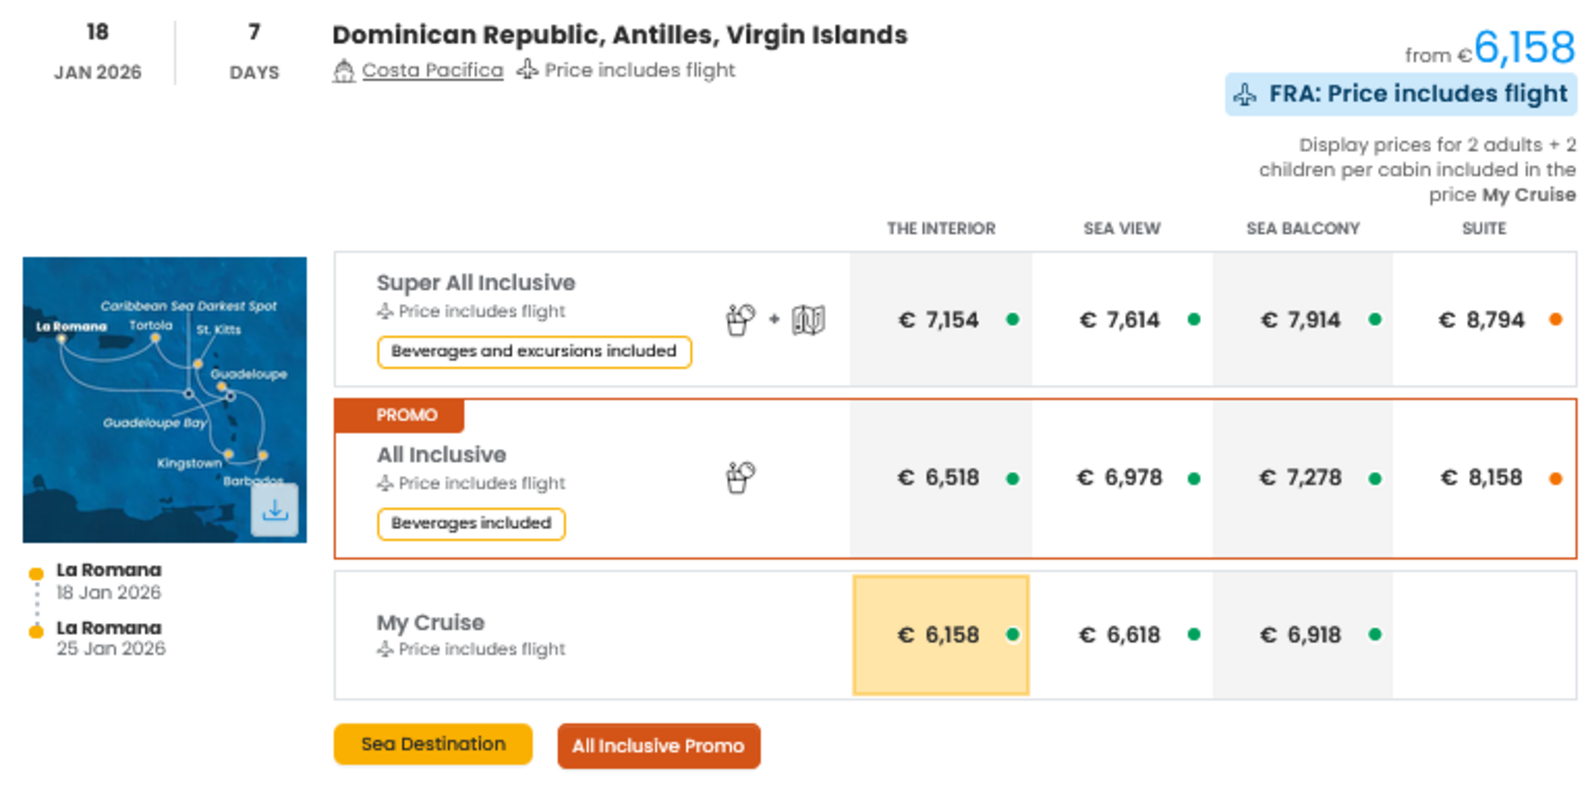The image size is (1588, 800).
Task: Click the airplane icon in FRA flight badge
Action: click(x=1245, y=95)
